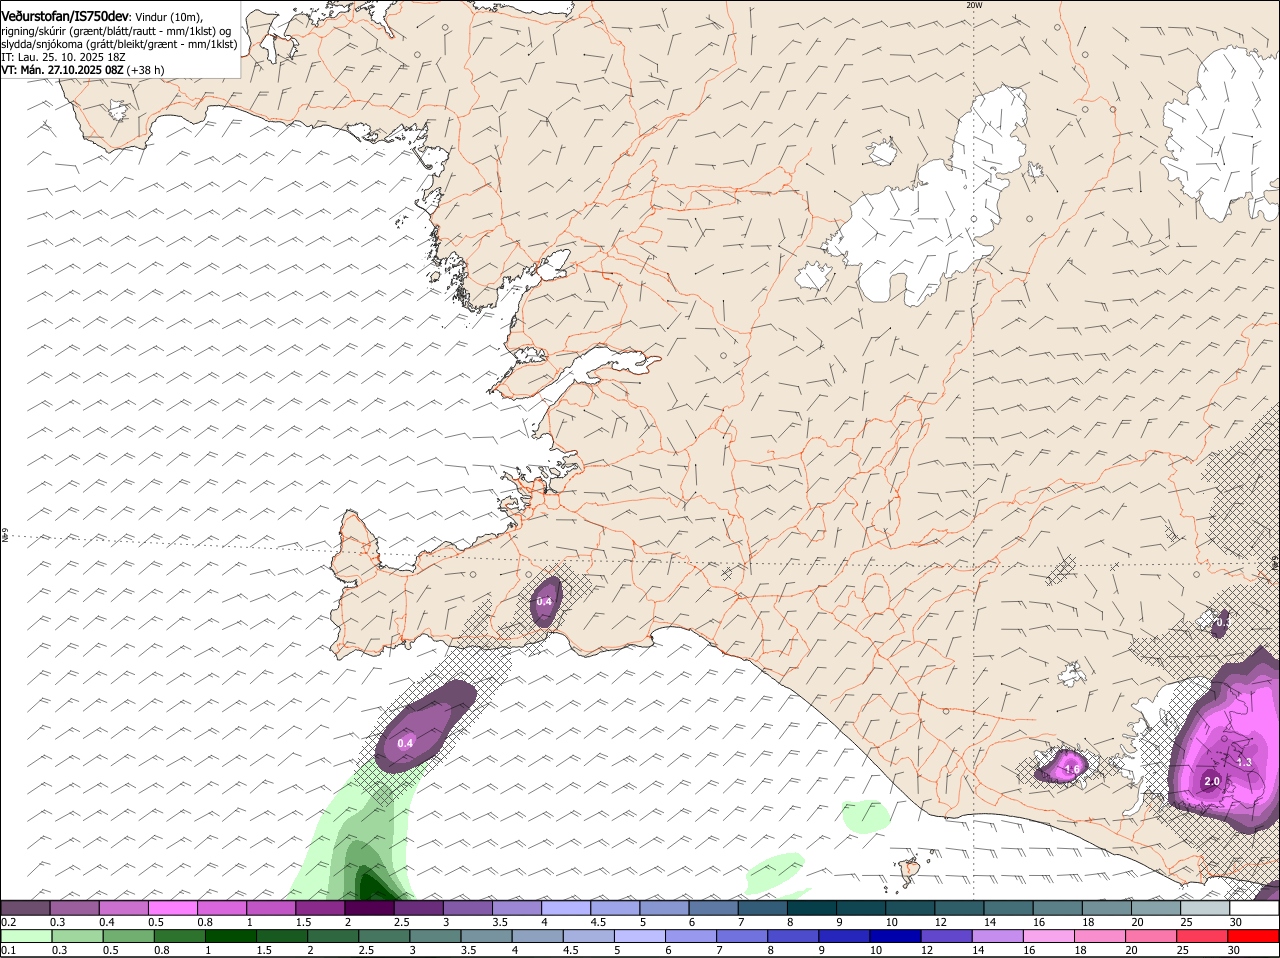
Task: Click the '0.4' value in the offshore purple blob
Action: pyautogui.click(x=405, y=743)
